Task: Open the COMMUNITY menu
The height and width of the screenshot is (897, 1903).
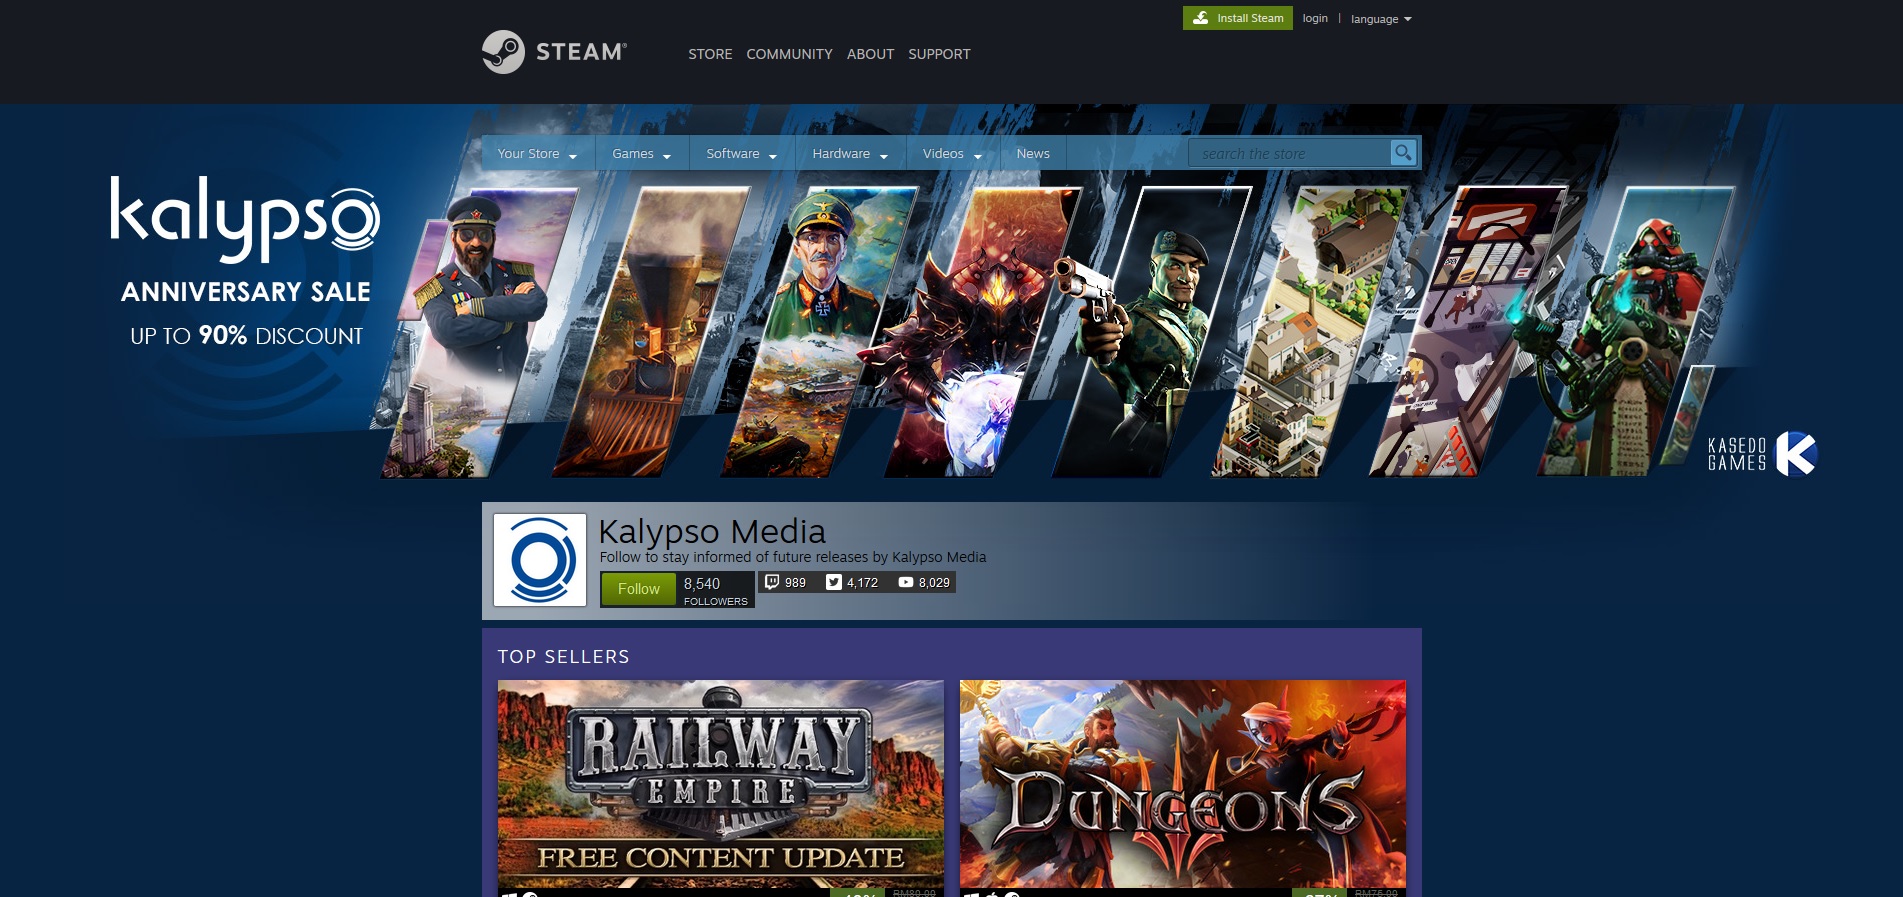Action: tap(789, 54)
